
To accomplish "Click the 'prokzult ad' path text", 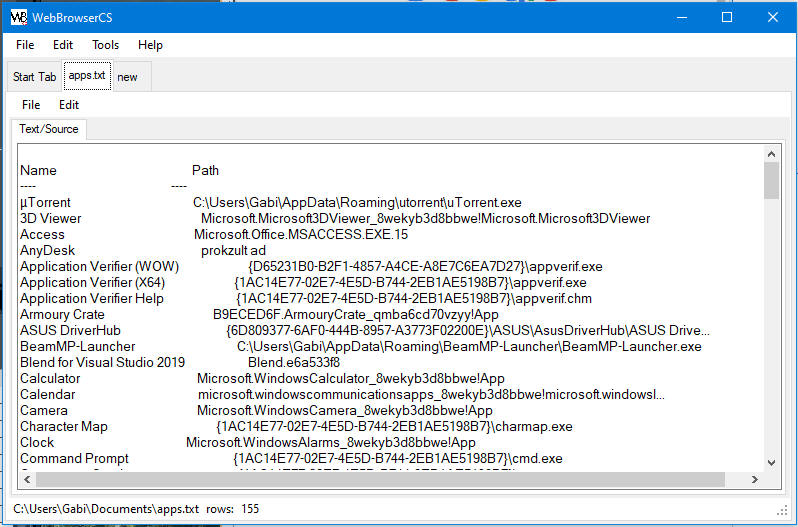I will tap(233, 250).
